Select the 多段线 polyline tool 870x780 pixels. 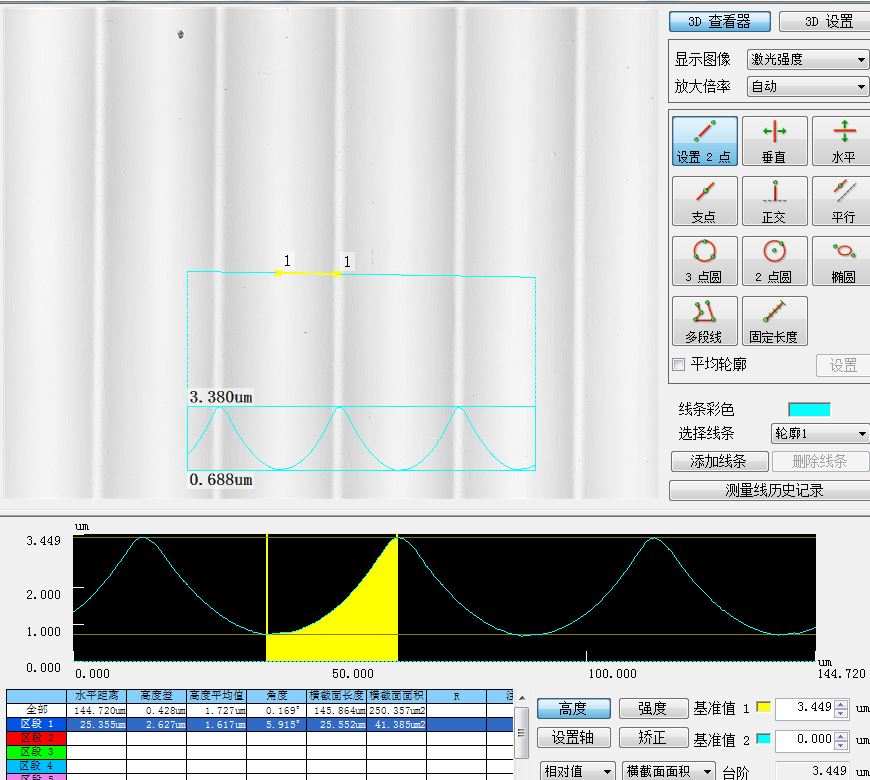point(704,322)
